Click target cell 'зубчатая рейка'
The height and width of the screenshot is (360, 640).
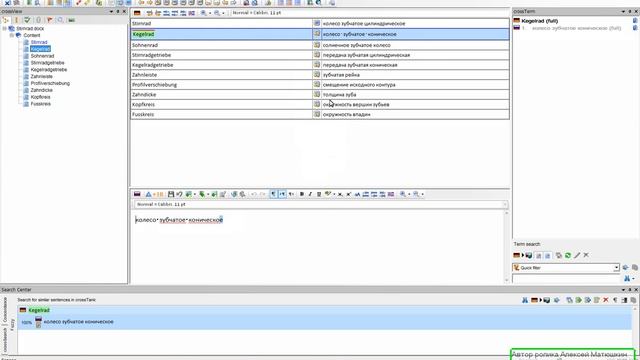[415, 75]
